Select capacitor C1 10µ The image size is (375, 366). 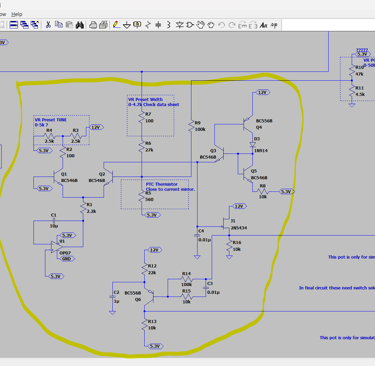click(54, 221)
